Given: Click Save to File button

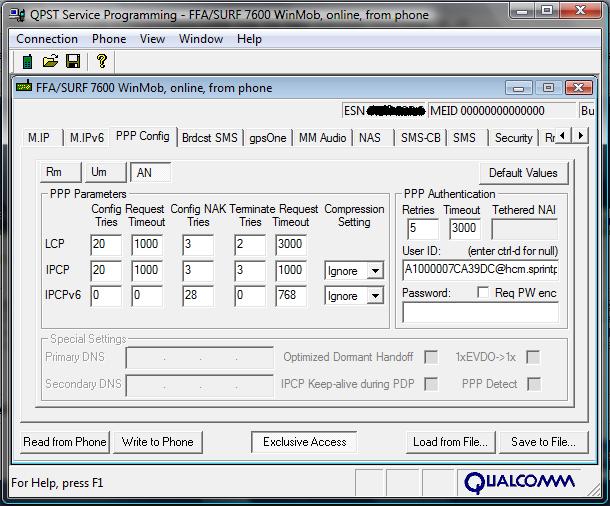Looking at the screenshot, I should [x=543, y=442].
